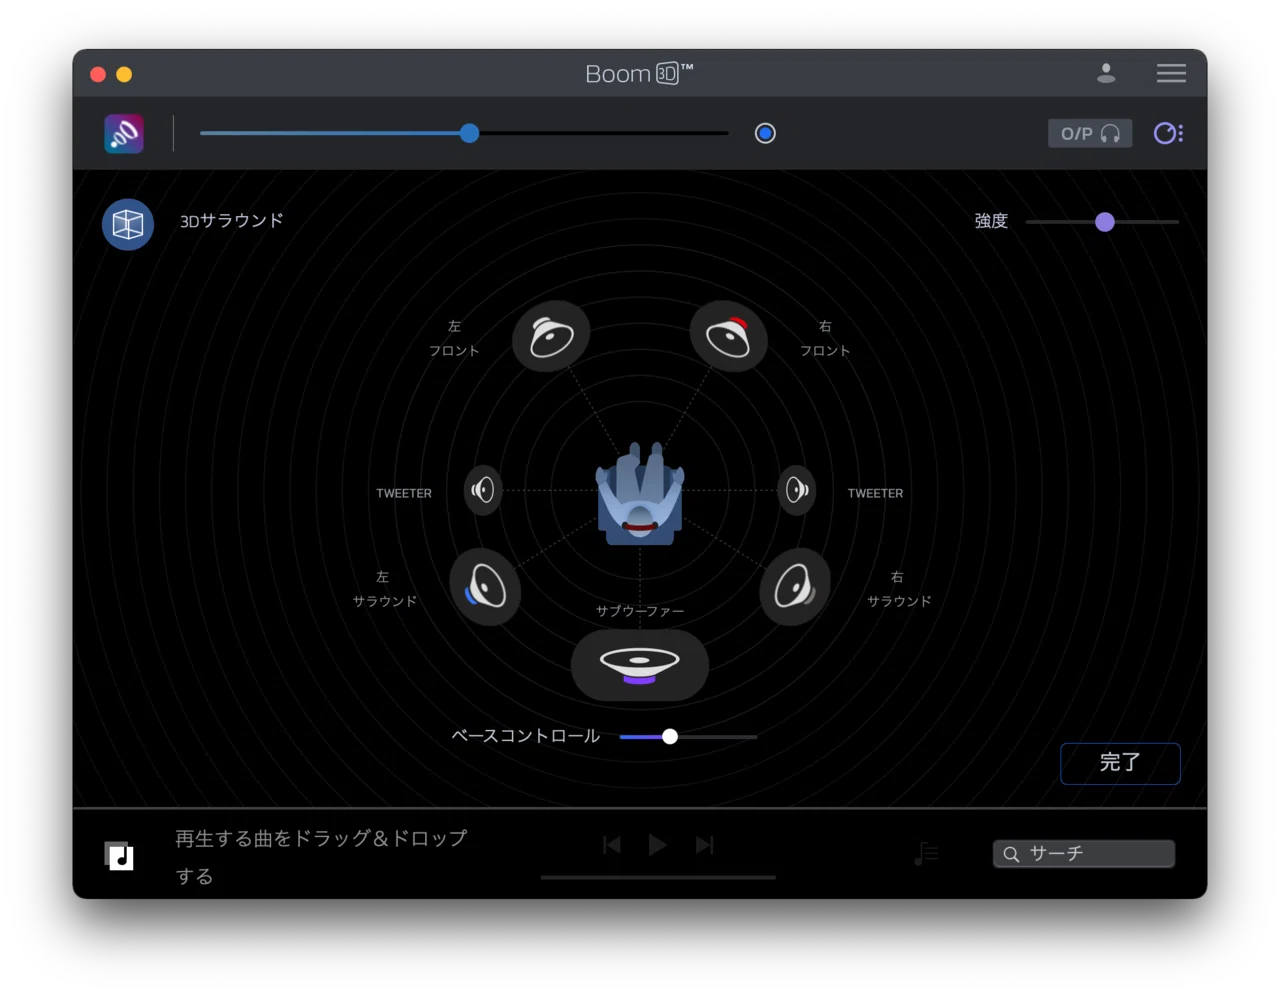Click the left TWEETER label

(404, 494)
